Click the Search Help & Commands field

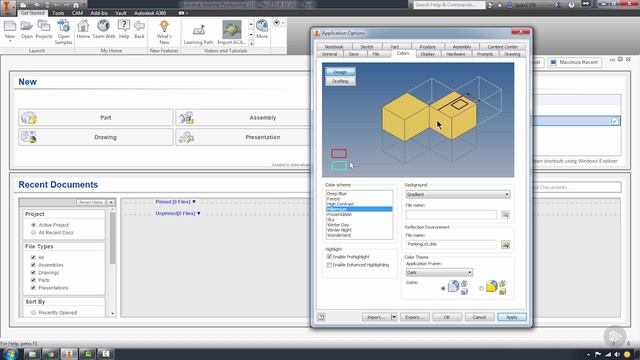pos(448,5)
